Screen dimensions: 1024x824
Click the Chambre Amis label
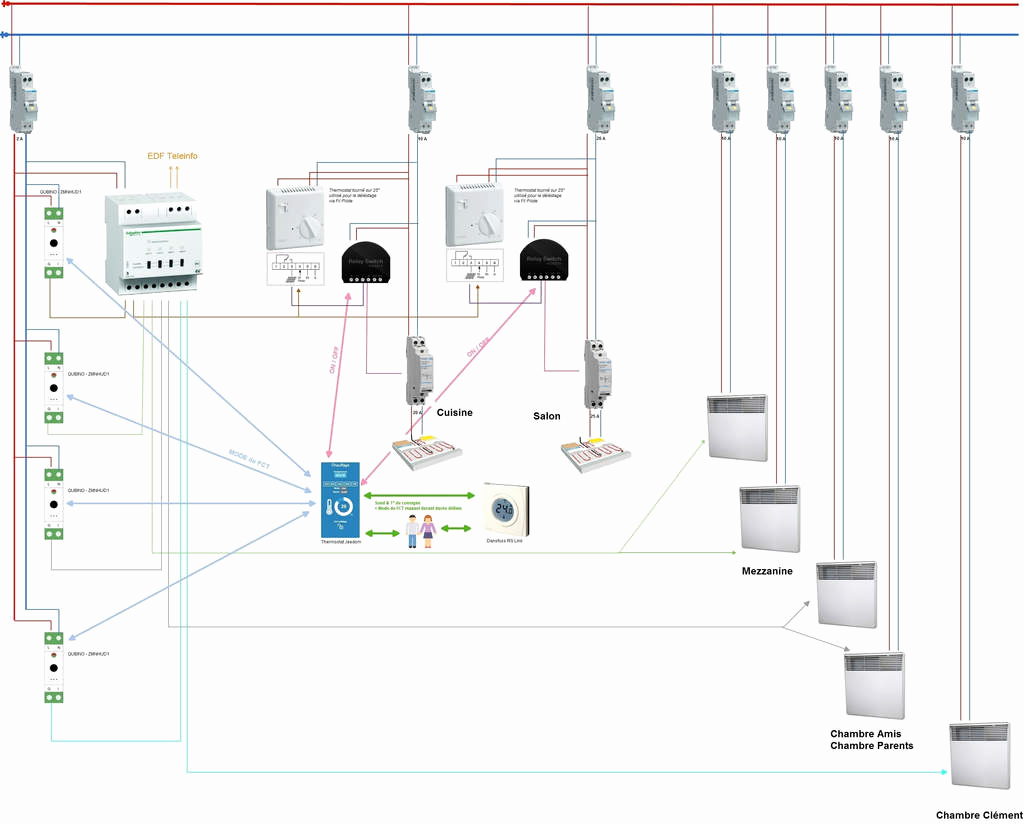coord(865,734)
